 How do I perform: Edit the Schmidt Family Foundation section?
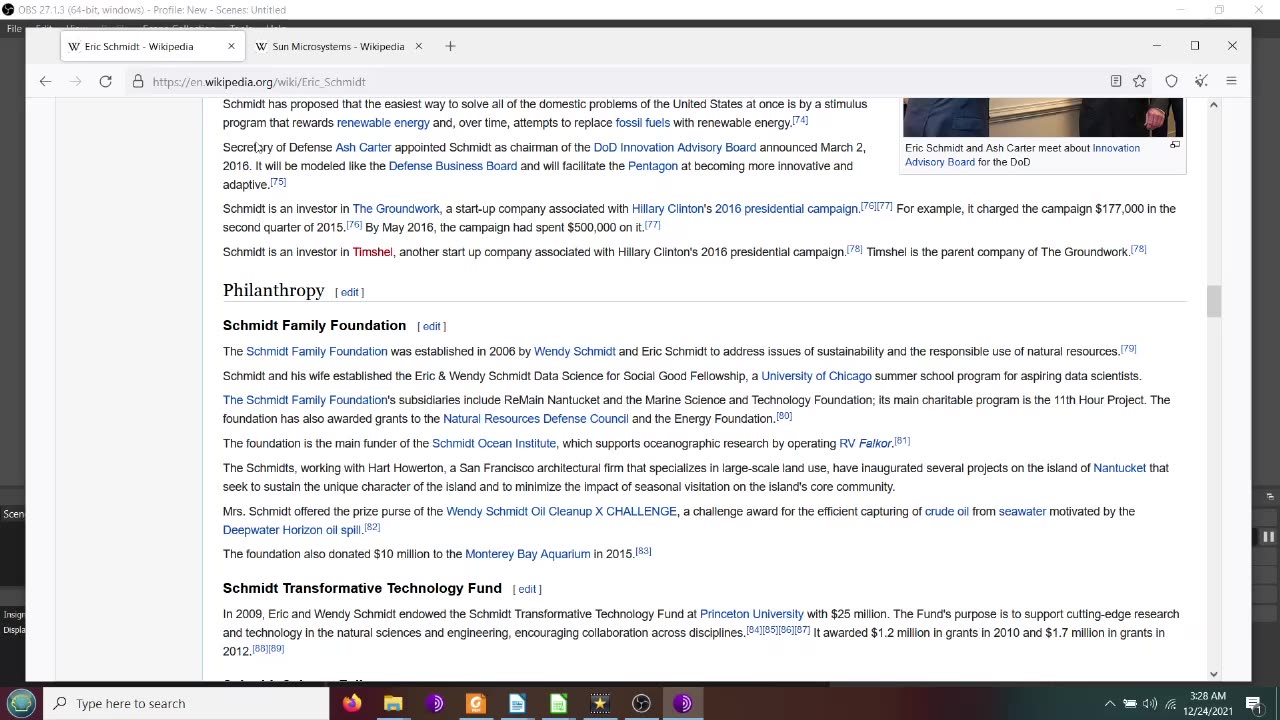coord(431,326)
